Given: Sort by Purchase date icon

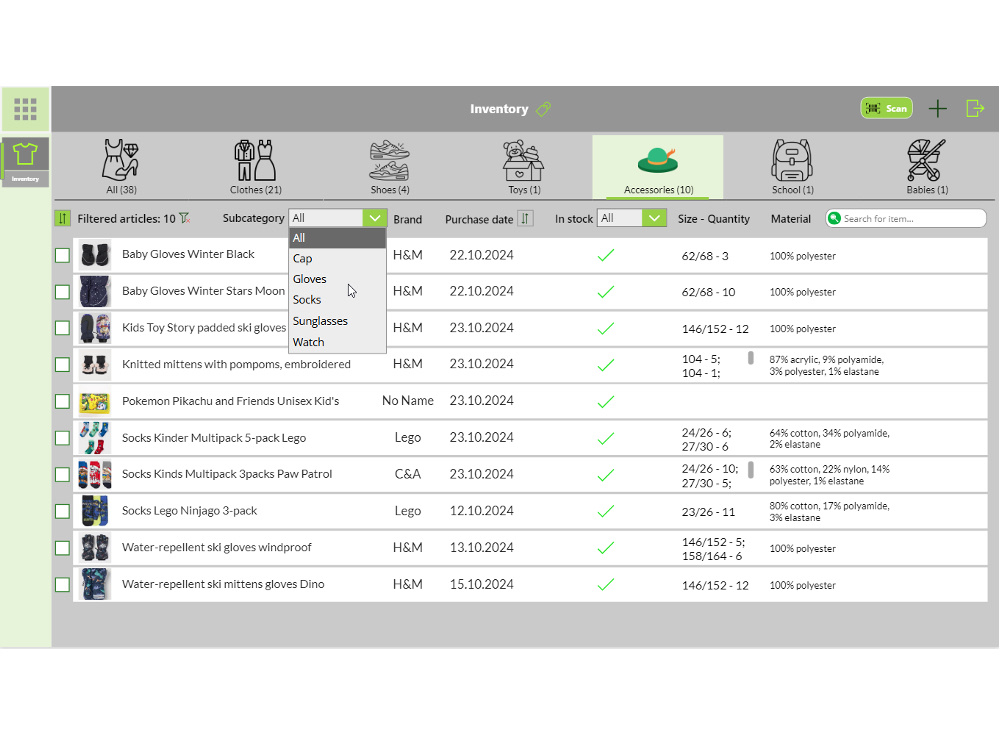Looking at the screenshot, I should [x=525, y=219].
